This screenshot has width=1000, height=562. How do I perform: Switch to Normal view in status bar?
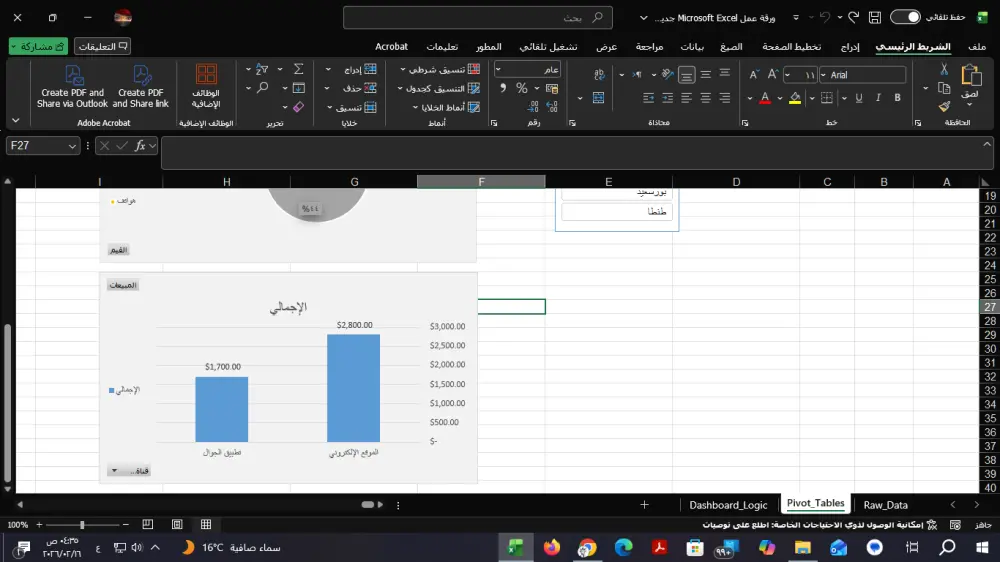coord(206,524)
